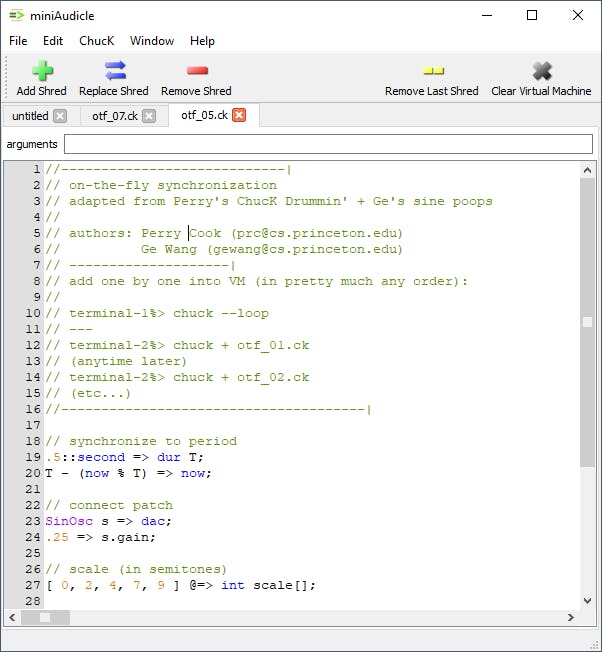Open the Window menu
Screen dimensions: 602x652
point(152,41)
